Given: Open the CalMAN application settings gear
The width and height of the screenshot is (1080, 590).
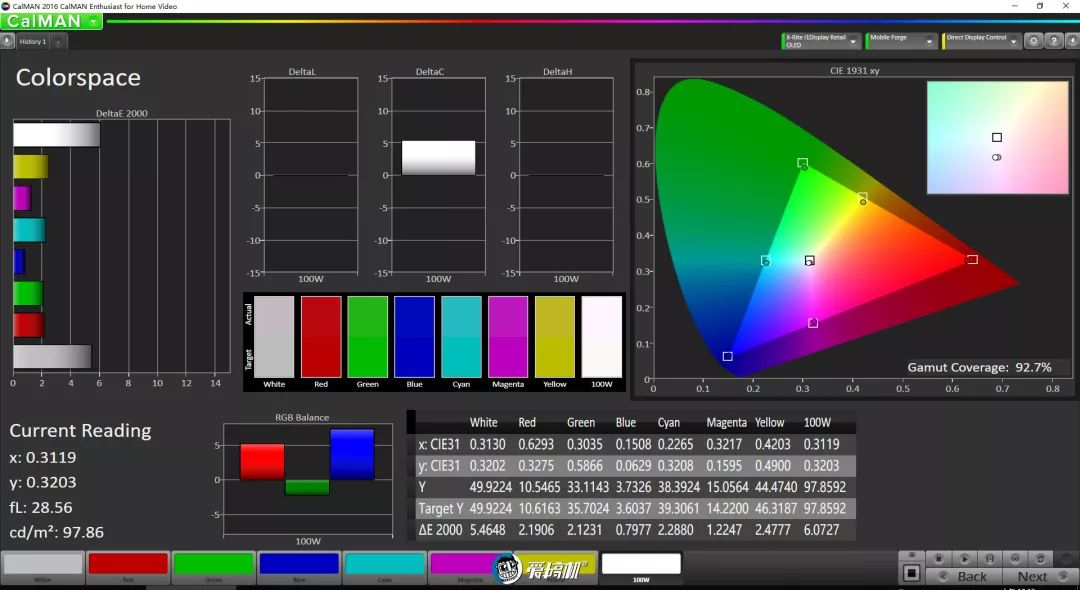Looking at the screenshot, I should click(1034, 41).
